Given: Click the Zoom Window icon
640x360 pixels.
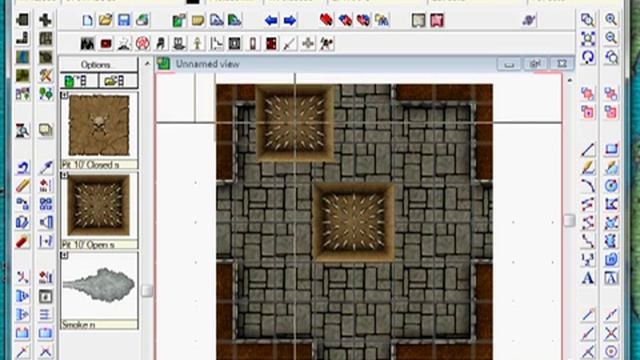Looking at the screenshot, I should [588, 19].
